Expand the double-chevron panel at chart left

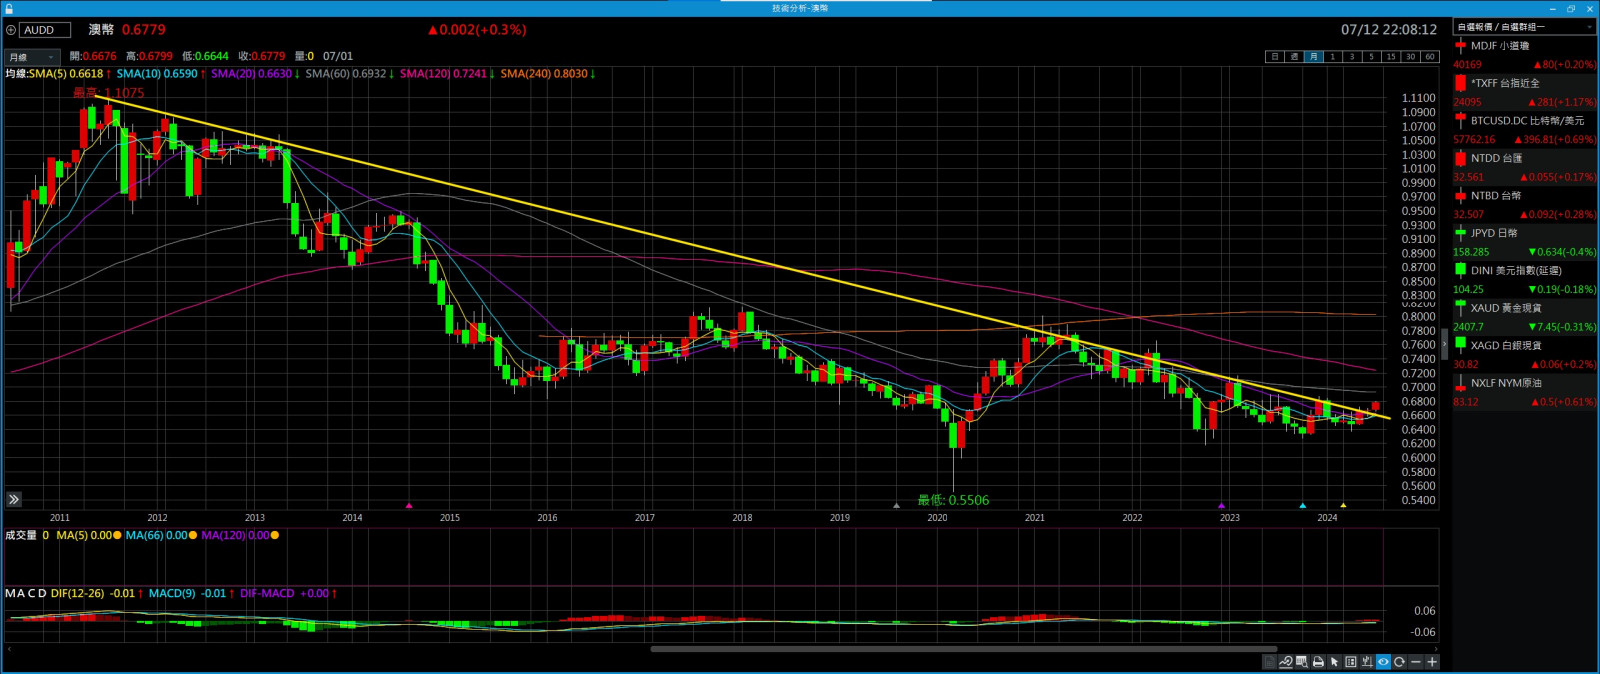[x=14, y=499]
